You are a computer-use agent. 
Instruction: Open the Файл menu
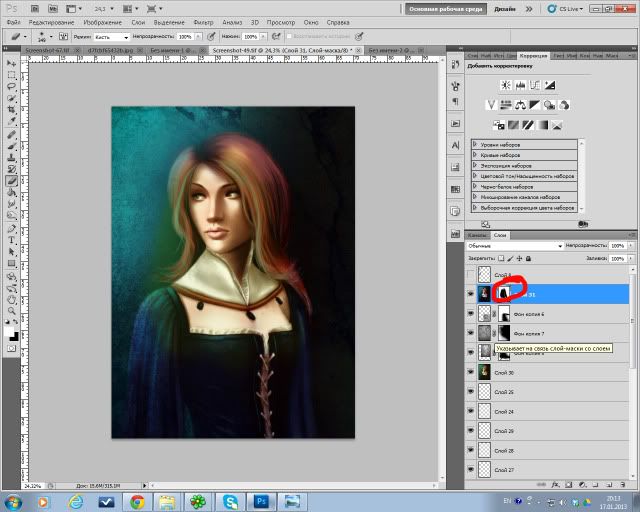tap(13, 22)
